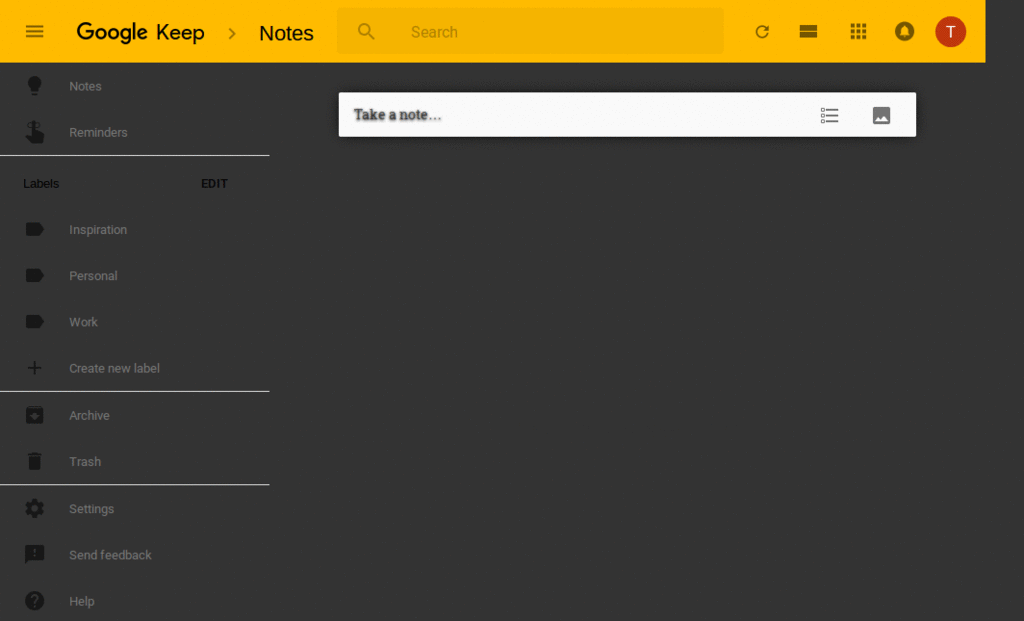Screen dimensions: 1024x621
Task: Click the Notes title in header
Action: pos(286,33)
